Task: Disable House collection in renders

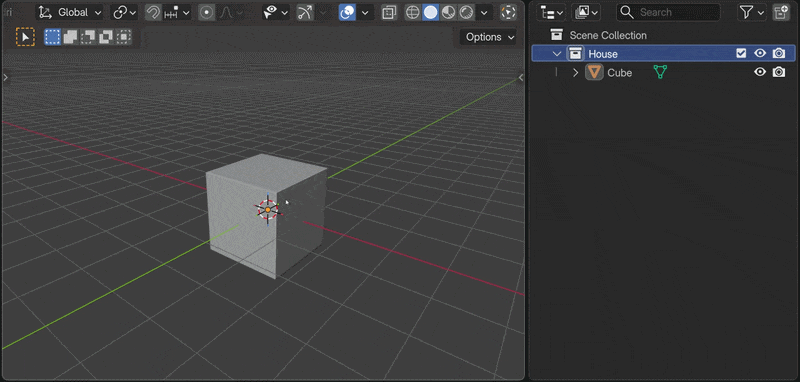Action: 779,53
